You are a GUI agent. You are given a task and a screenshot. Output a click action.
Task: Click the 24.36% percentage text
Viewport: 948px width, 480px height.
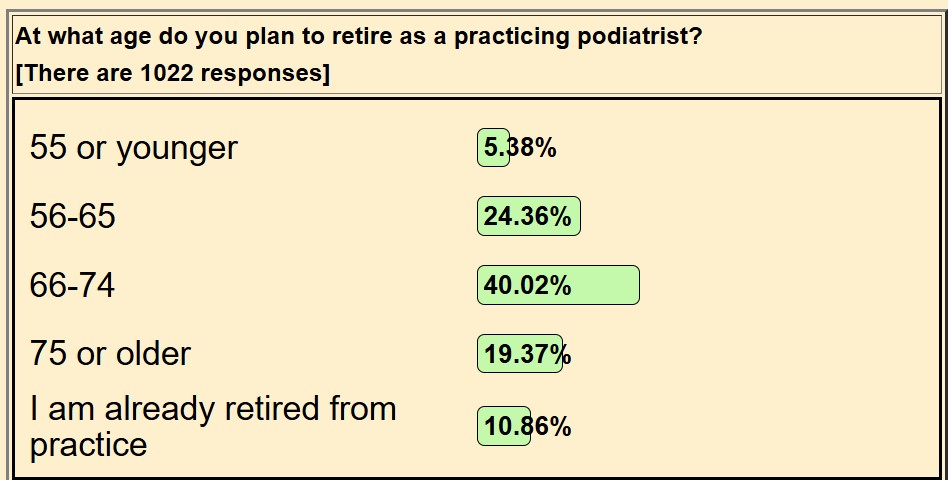click(x=527, y=216)
